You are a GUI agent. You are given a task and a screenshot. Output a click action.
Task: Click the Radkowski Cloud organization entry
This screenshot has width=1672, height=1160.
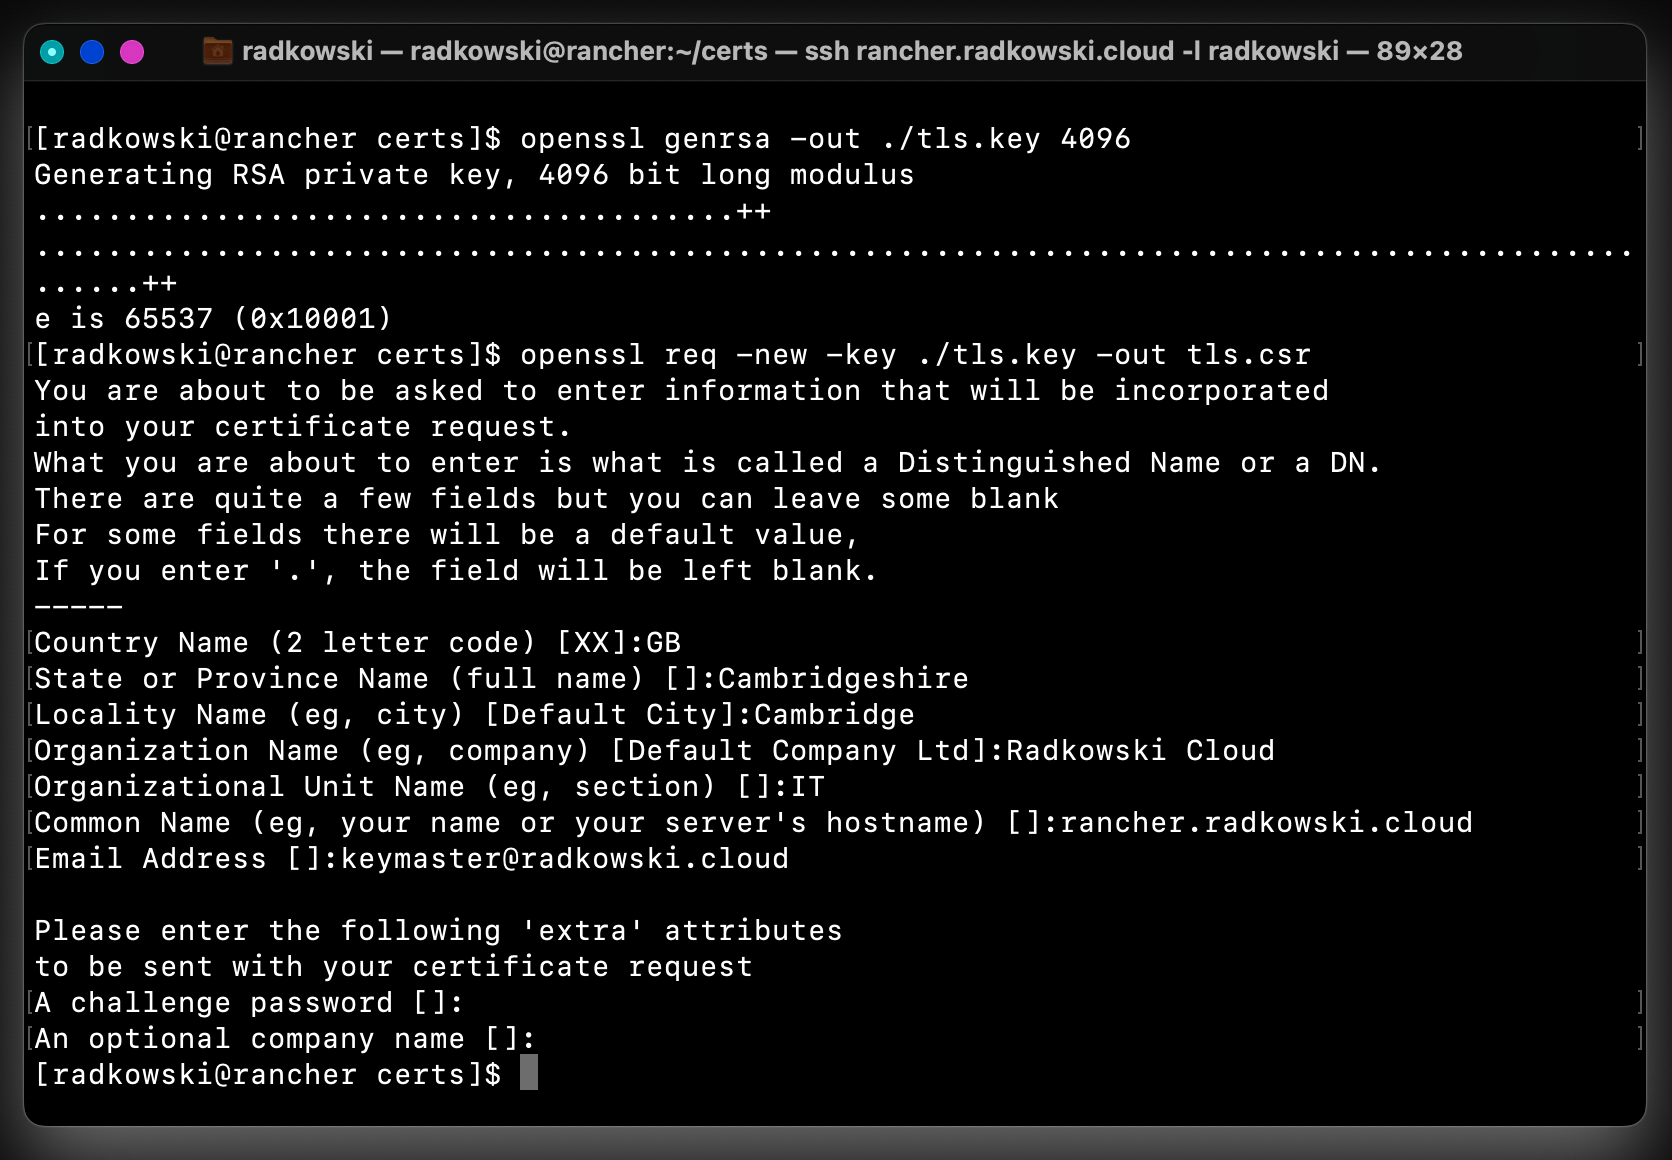pyautogui.click(x=1140, y=751)
